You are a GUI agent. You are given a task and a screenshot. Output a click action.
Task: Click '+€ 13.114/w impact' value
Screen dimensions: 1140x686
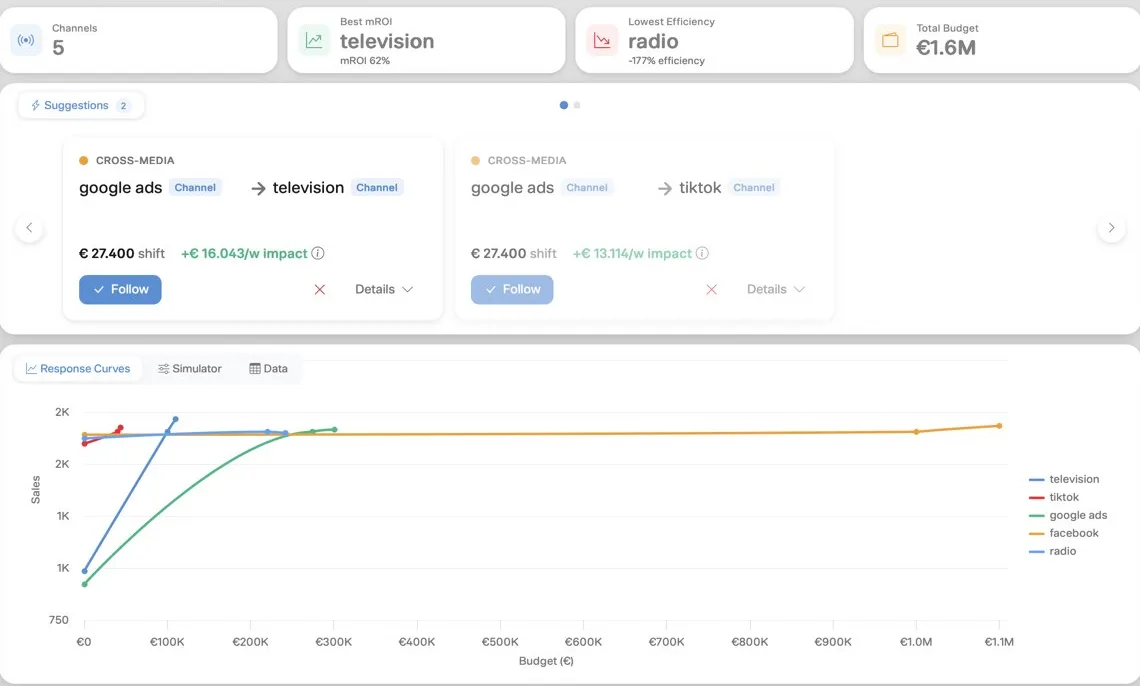(633, 253)
